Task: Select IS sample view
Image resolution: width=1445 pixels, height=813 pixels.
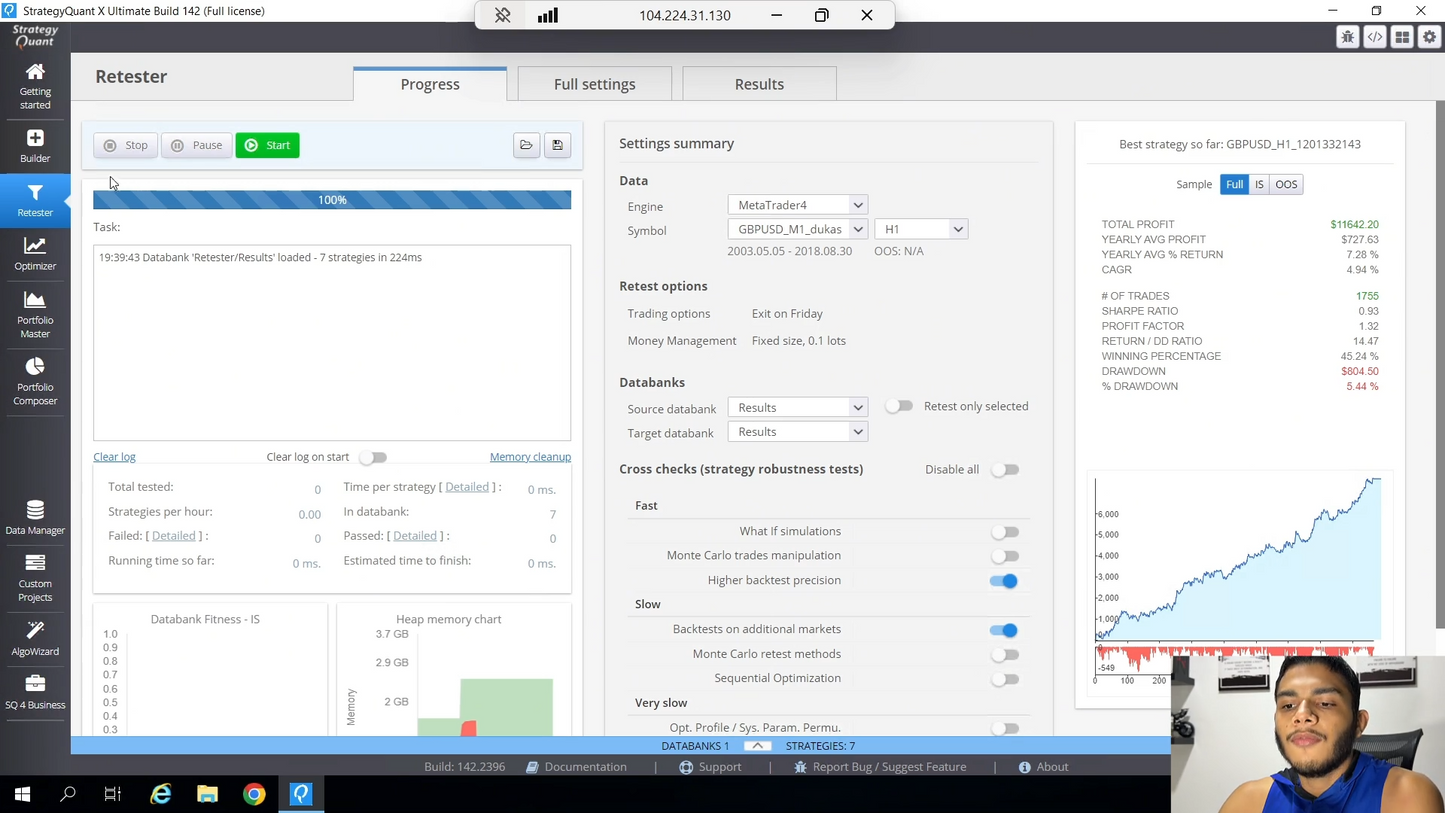Action: [1259, 184]
